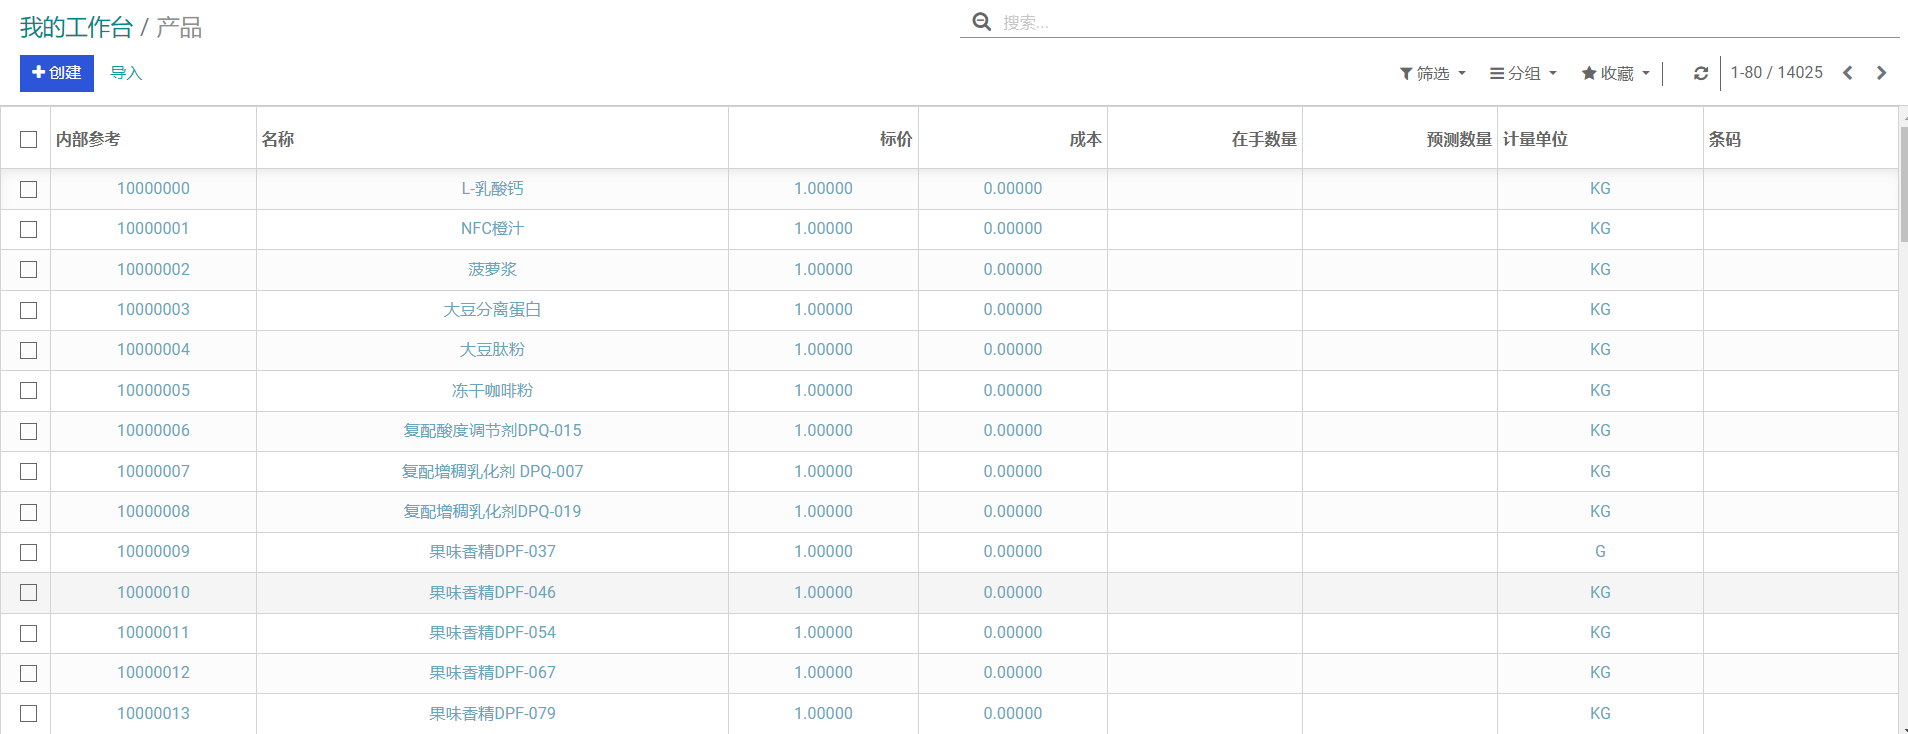Open the 收藏 favorites dropdown
This screenshot has width=1908, height=734.
(x=1615, y=73)
